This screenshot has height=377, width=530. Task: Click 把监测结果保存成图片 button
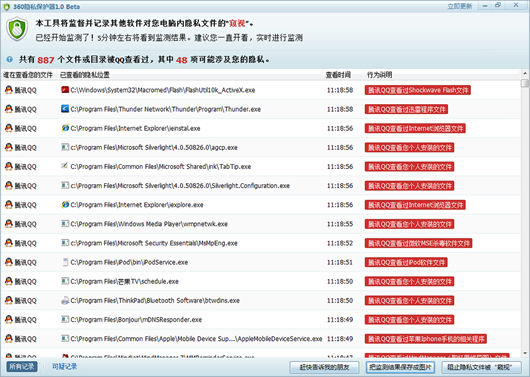[x=400, y=367]
